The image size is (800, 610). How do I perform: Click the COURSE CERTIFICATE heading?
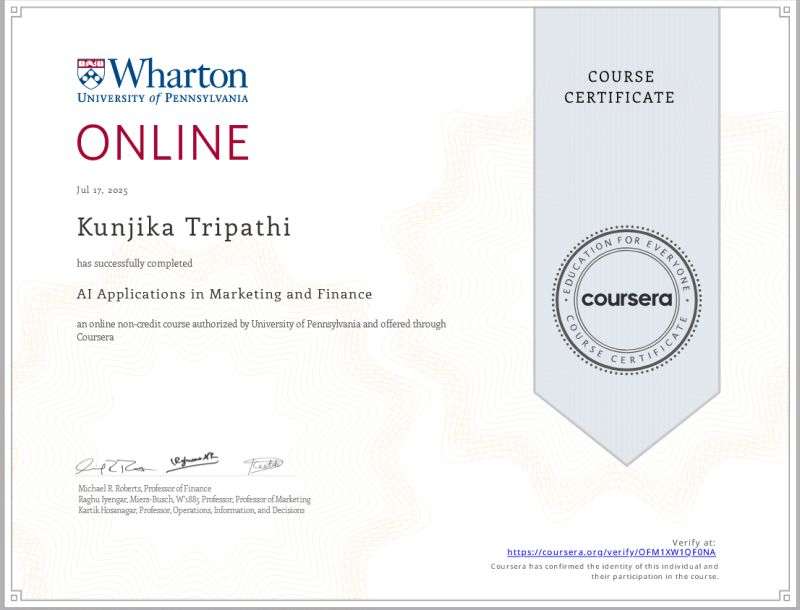pos(622,87)
